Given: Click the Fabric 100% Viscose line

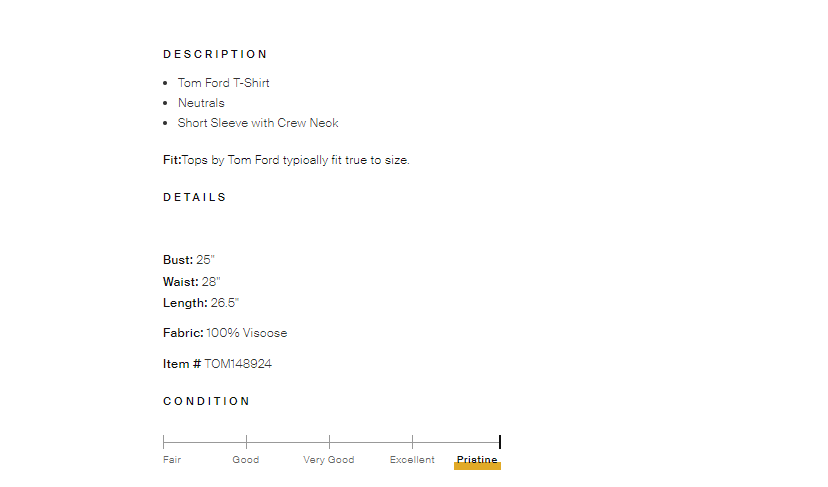Looking at the screenshot, I should pyautogui.click(x=225, y=333).
